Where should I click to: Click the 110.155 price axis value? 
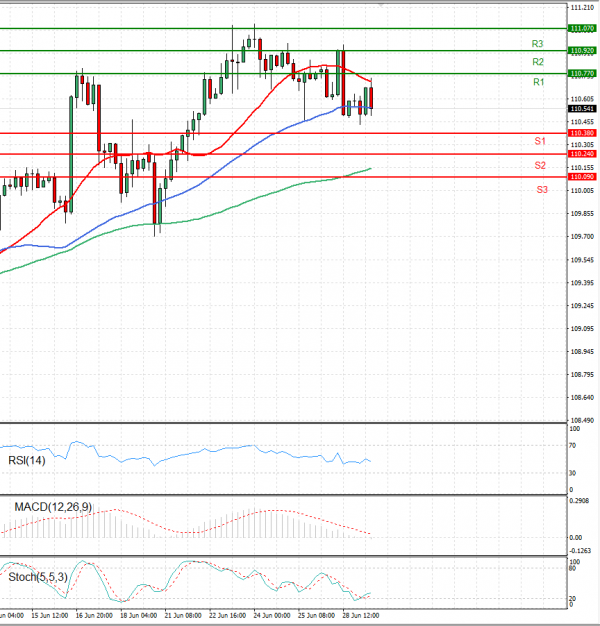[x=582, y=168]
